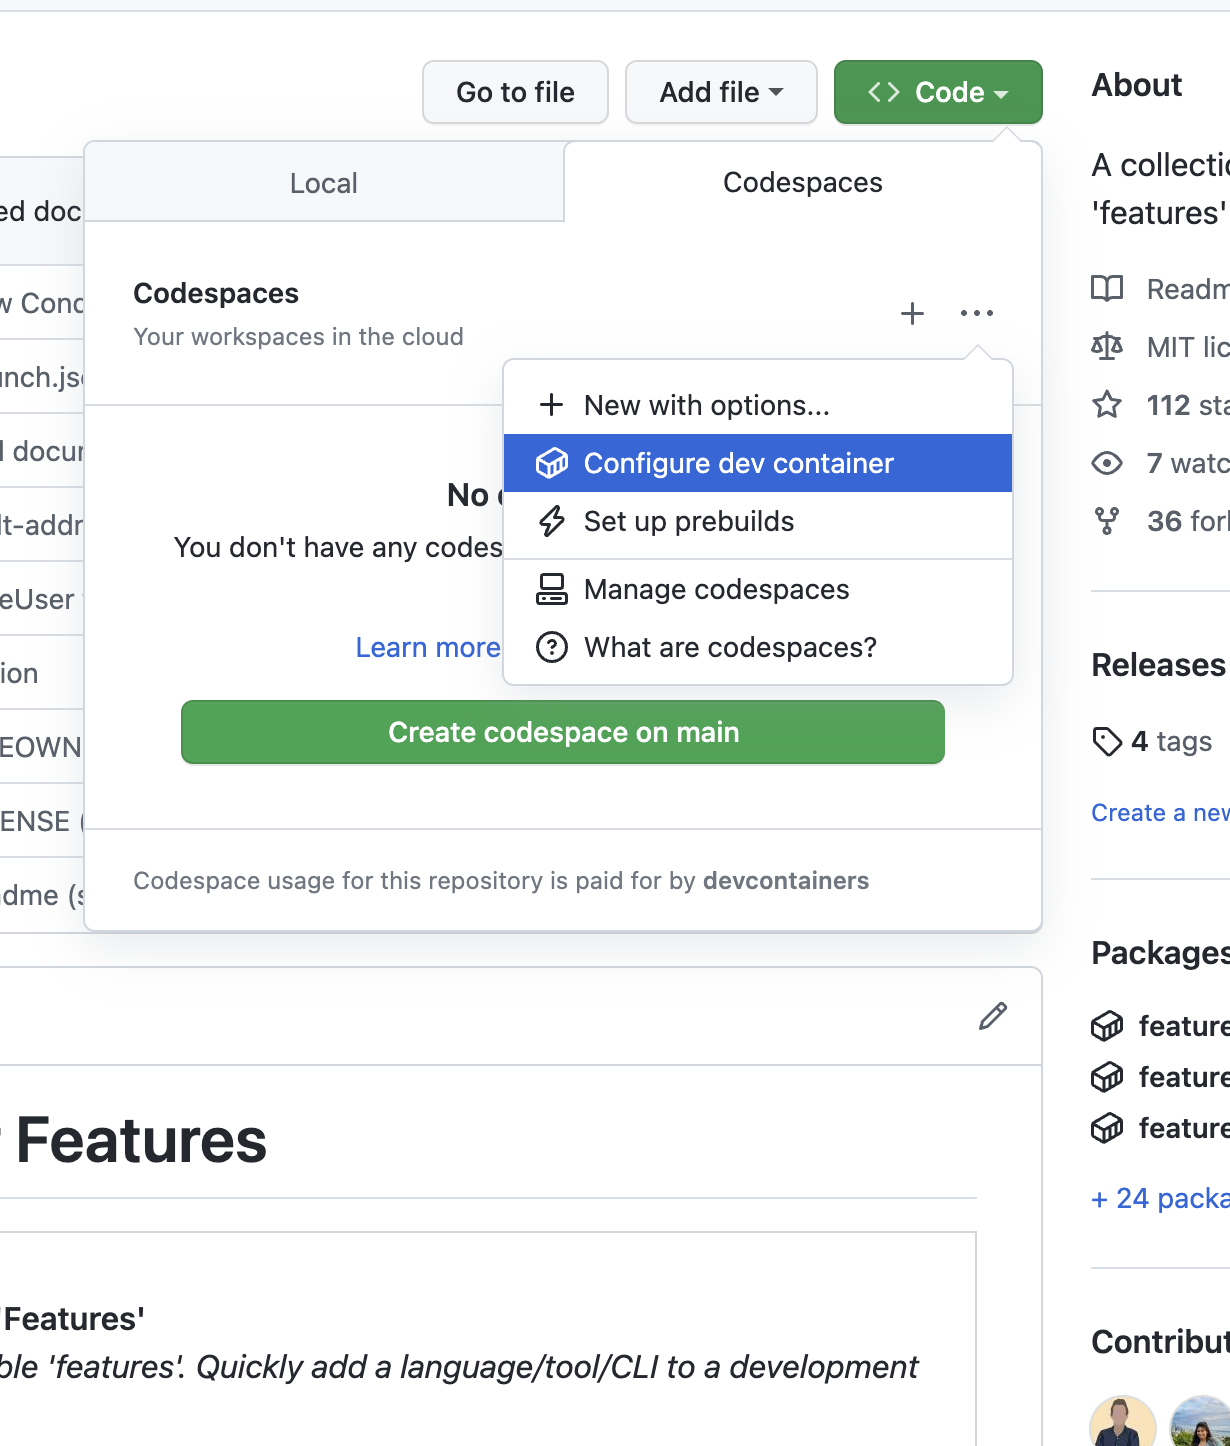Open the 4 tags link
The height and width of the screenshot is (1446, 1230).
(1152, 742)
